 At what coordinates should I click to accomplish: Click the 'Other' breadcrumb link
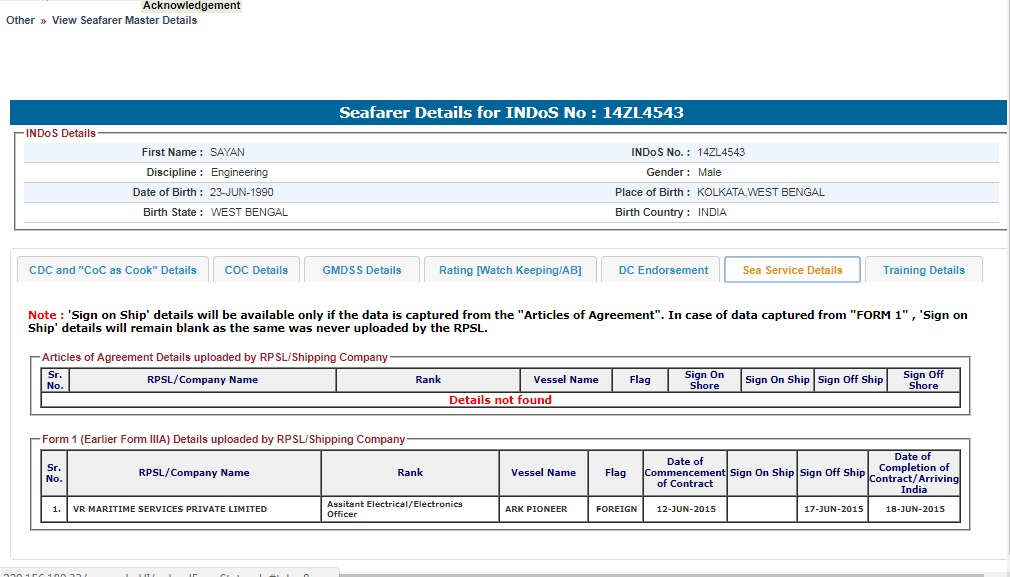point(20,20)
